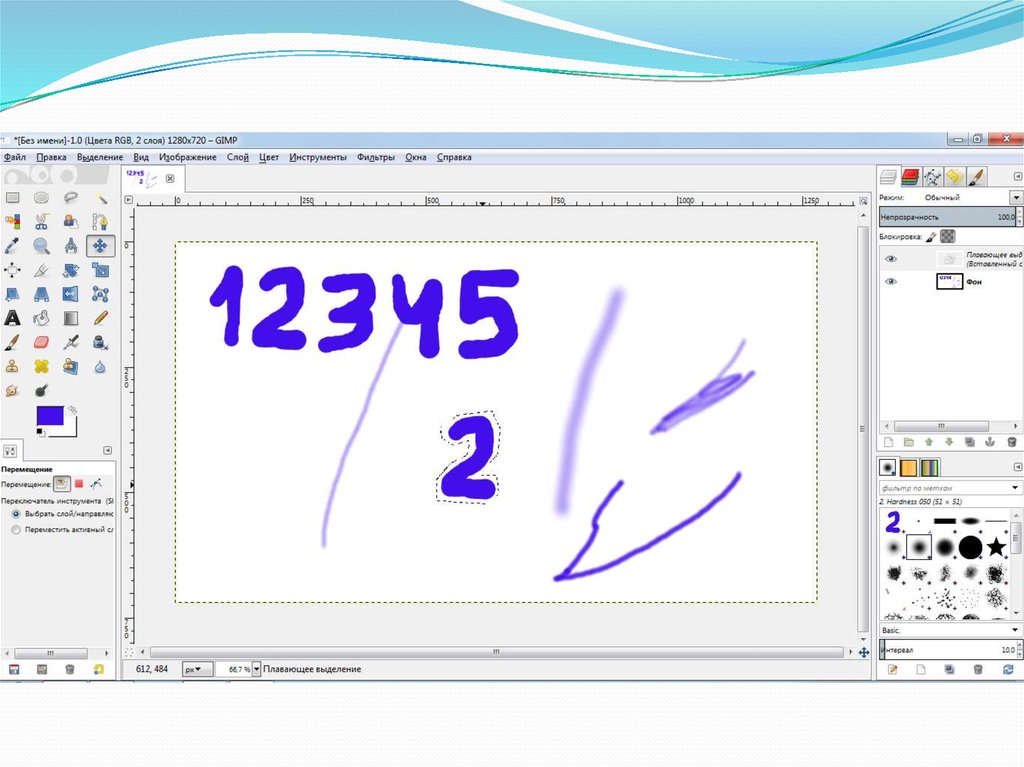Select the Rotate tool

[x=71, y=270]
